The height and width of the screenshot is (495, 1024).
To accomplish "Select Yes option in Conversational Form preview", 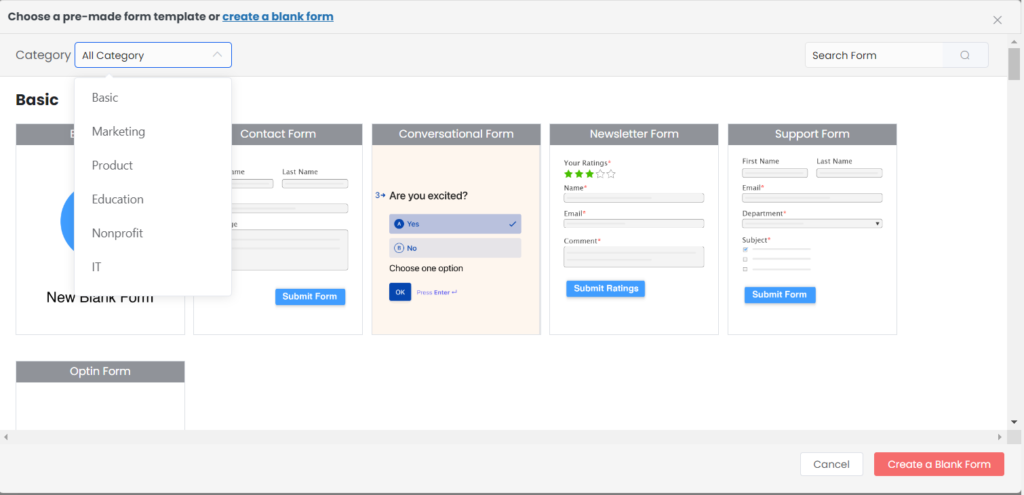I will pos(455,224).
